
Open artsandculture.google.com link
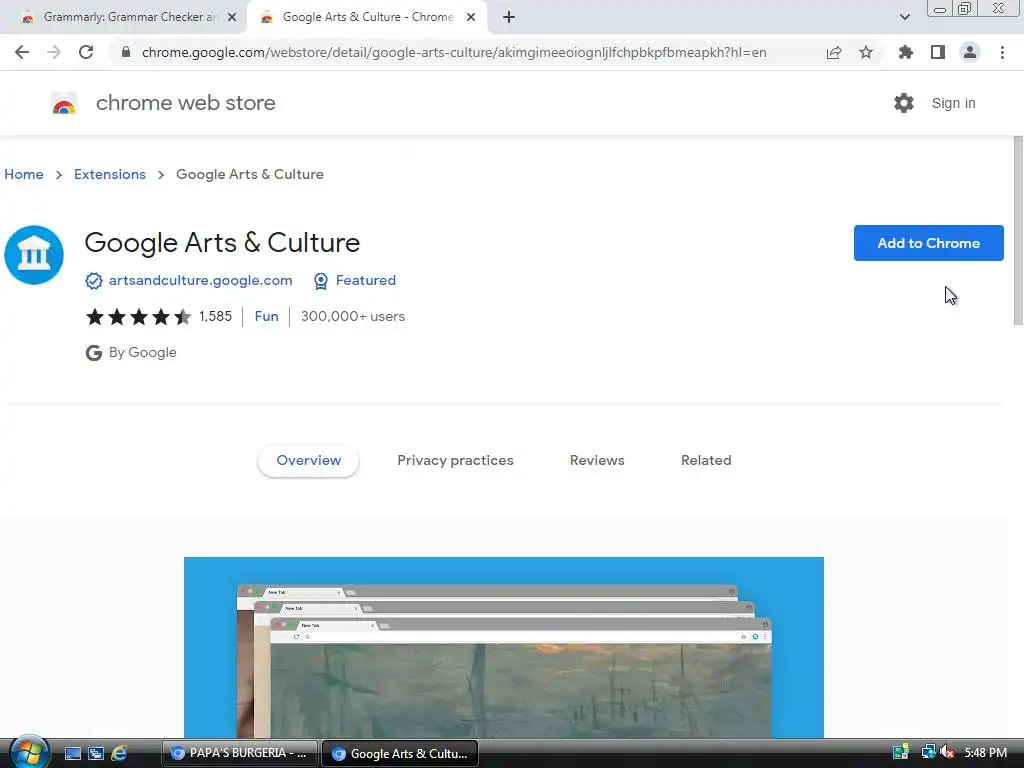(x=200, y=280)
